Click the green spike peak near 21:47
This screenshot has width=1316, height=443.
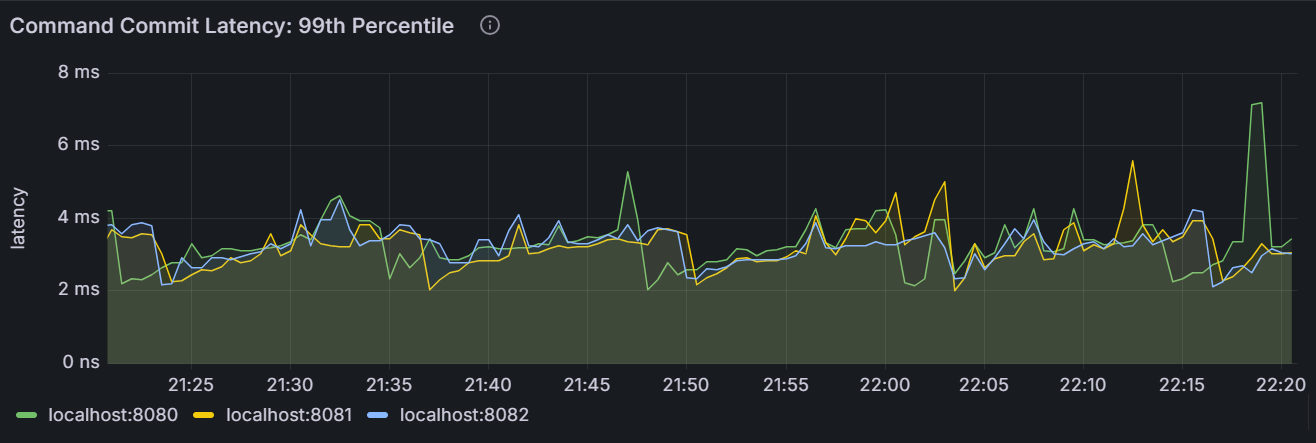pyautogui.click(x=628, y=172)
